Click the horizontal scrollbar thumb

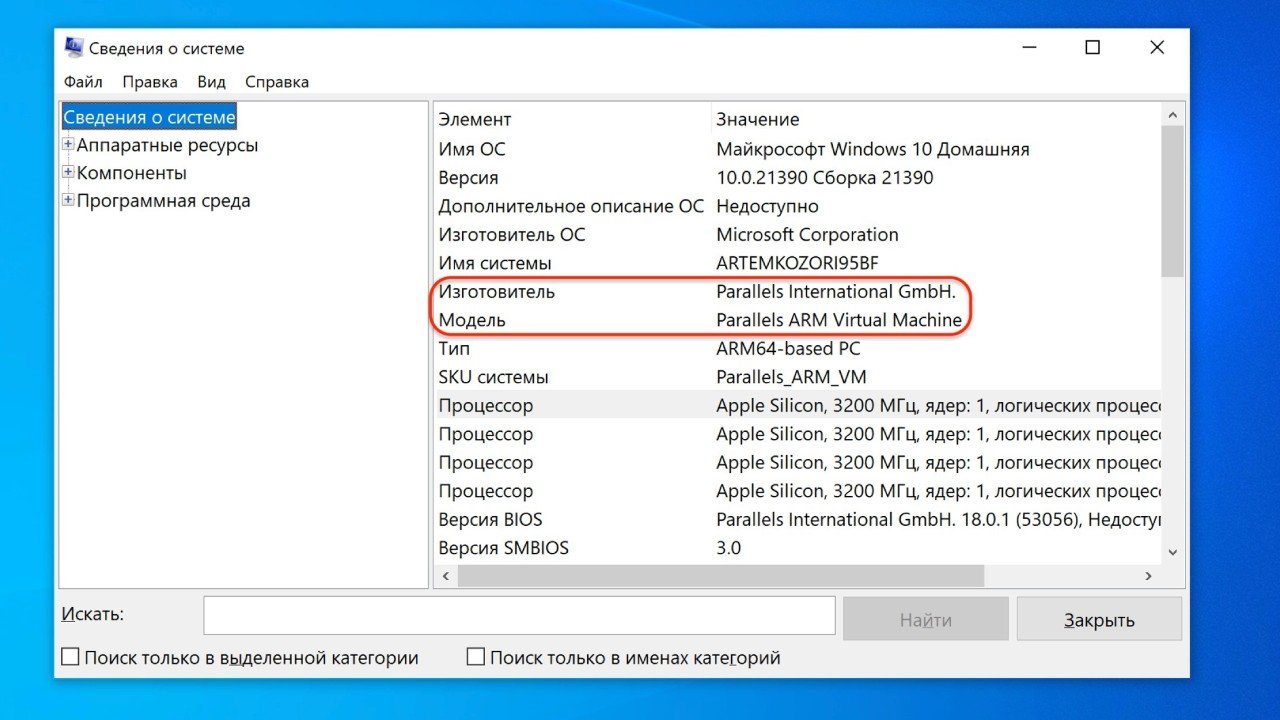pyautogui.click(x=721, y=576)
